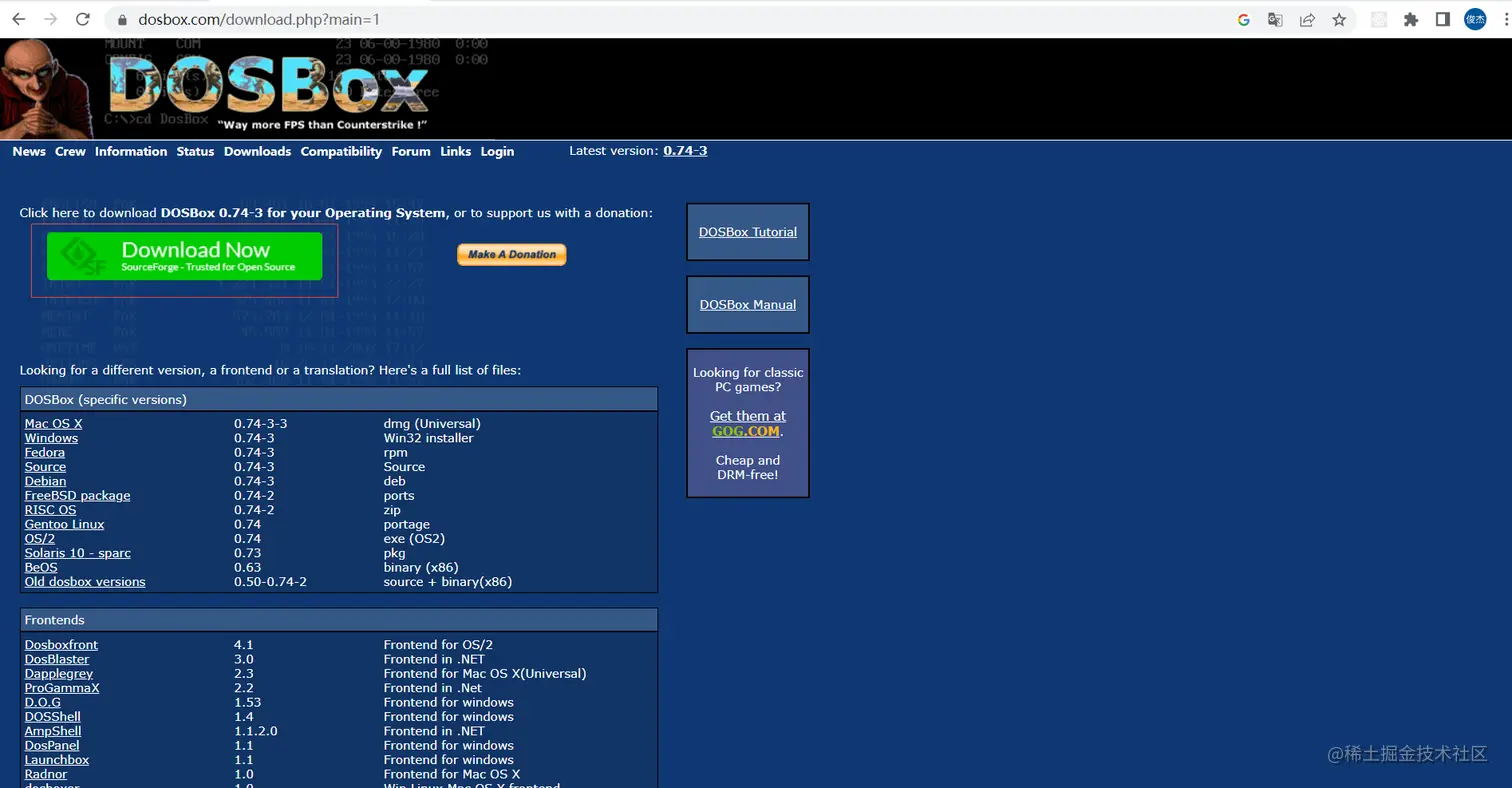
Task: View site info via the lock icon
Action: point(122,20)
